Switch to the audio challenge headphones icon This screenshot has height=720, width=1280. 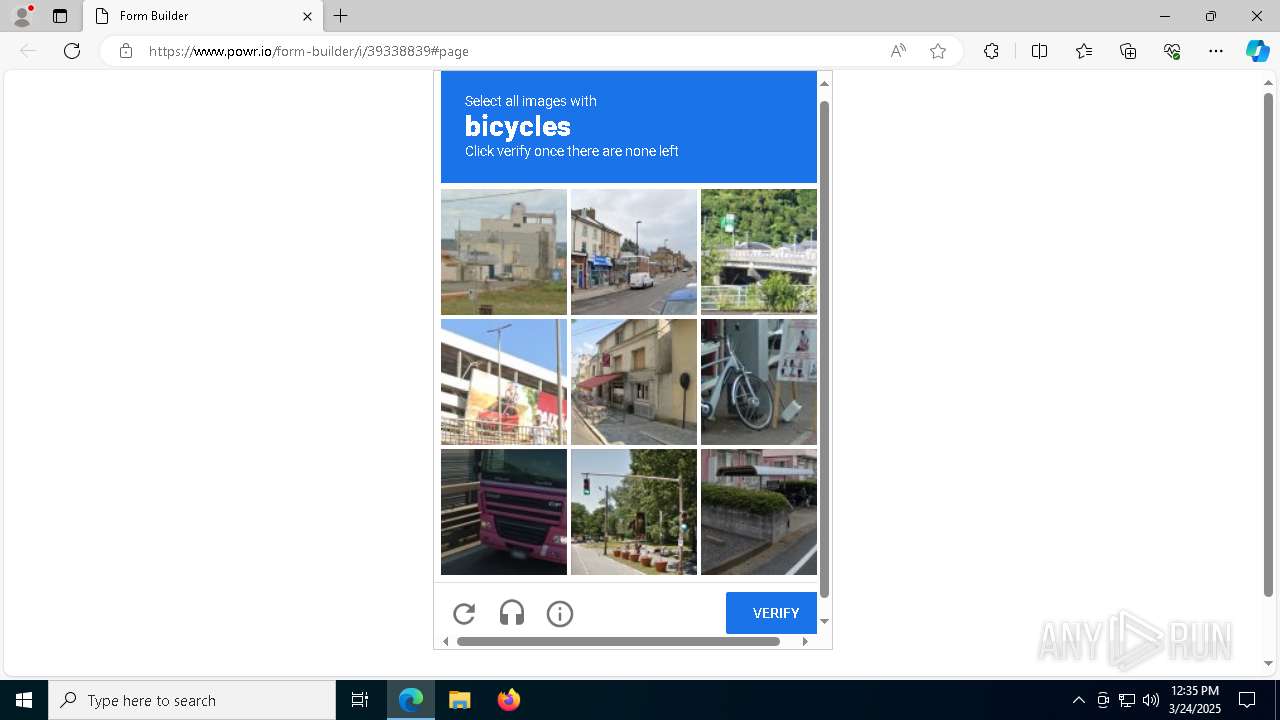512,614
